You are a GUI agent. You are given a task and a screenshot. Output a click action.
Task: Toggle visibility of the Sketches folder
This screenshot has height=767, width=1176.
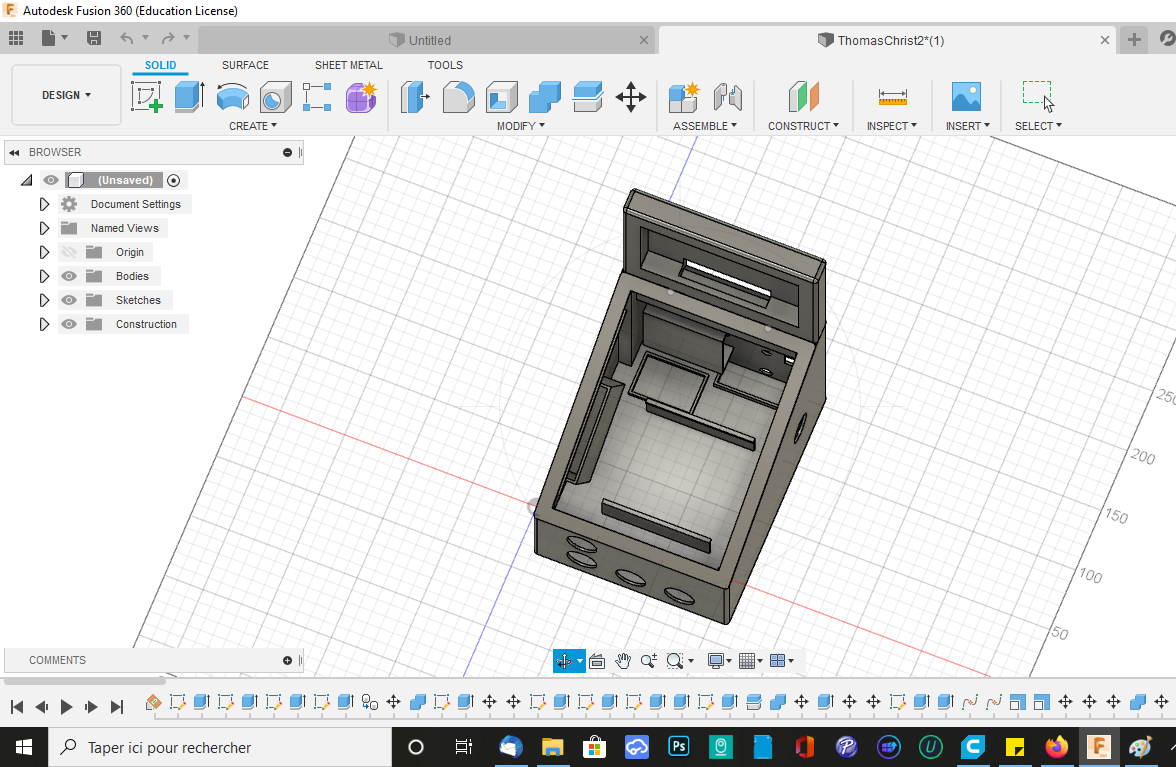pos(69,300)
